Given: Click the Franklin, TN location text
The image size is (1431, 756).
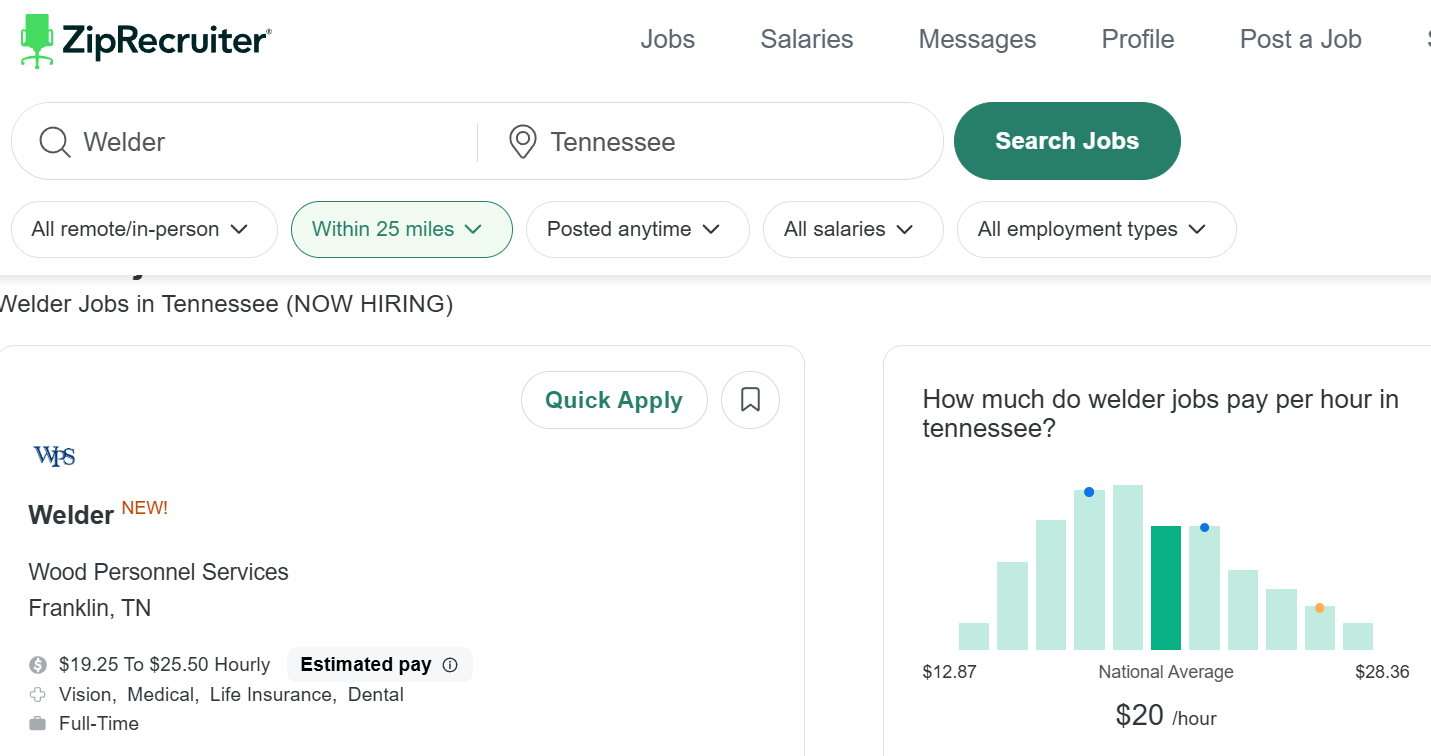Looking at the screenshot, I should click(x=90, y=608).
